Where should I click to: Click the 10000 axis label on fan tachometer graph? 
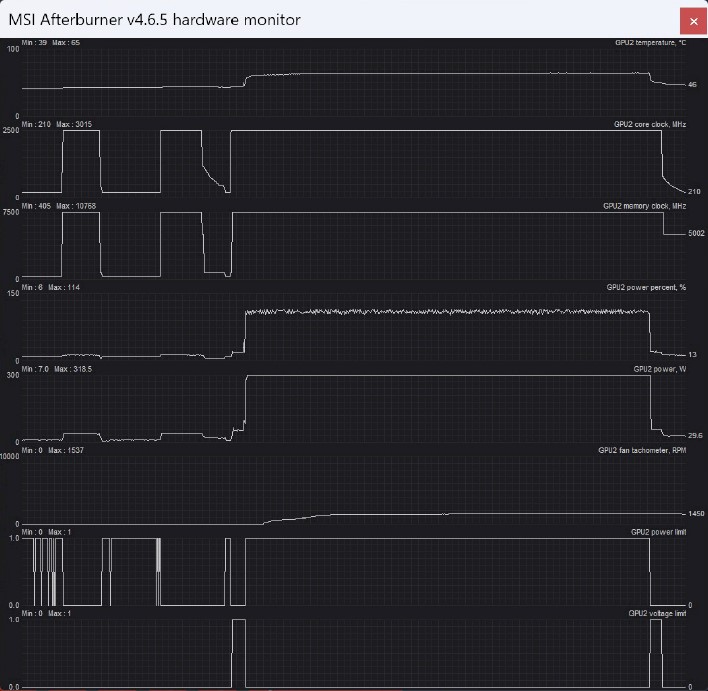[10, 457]
